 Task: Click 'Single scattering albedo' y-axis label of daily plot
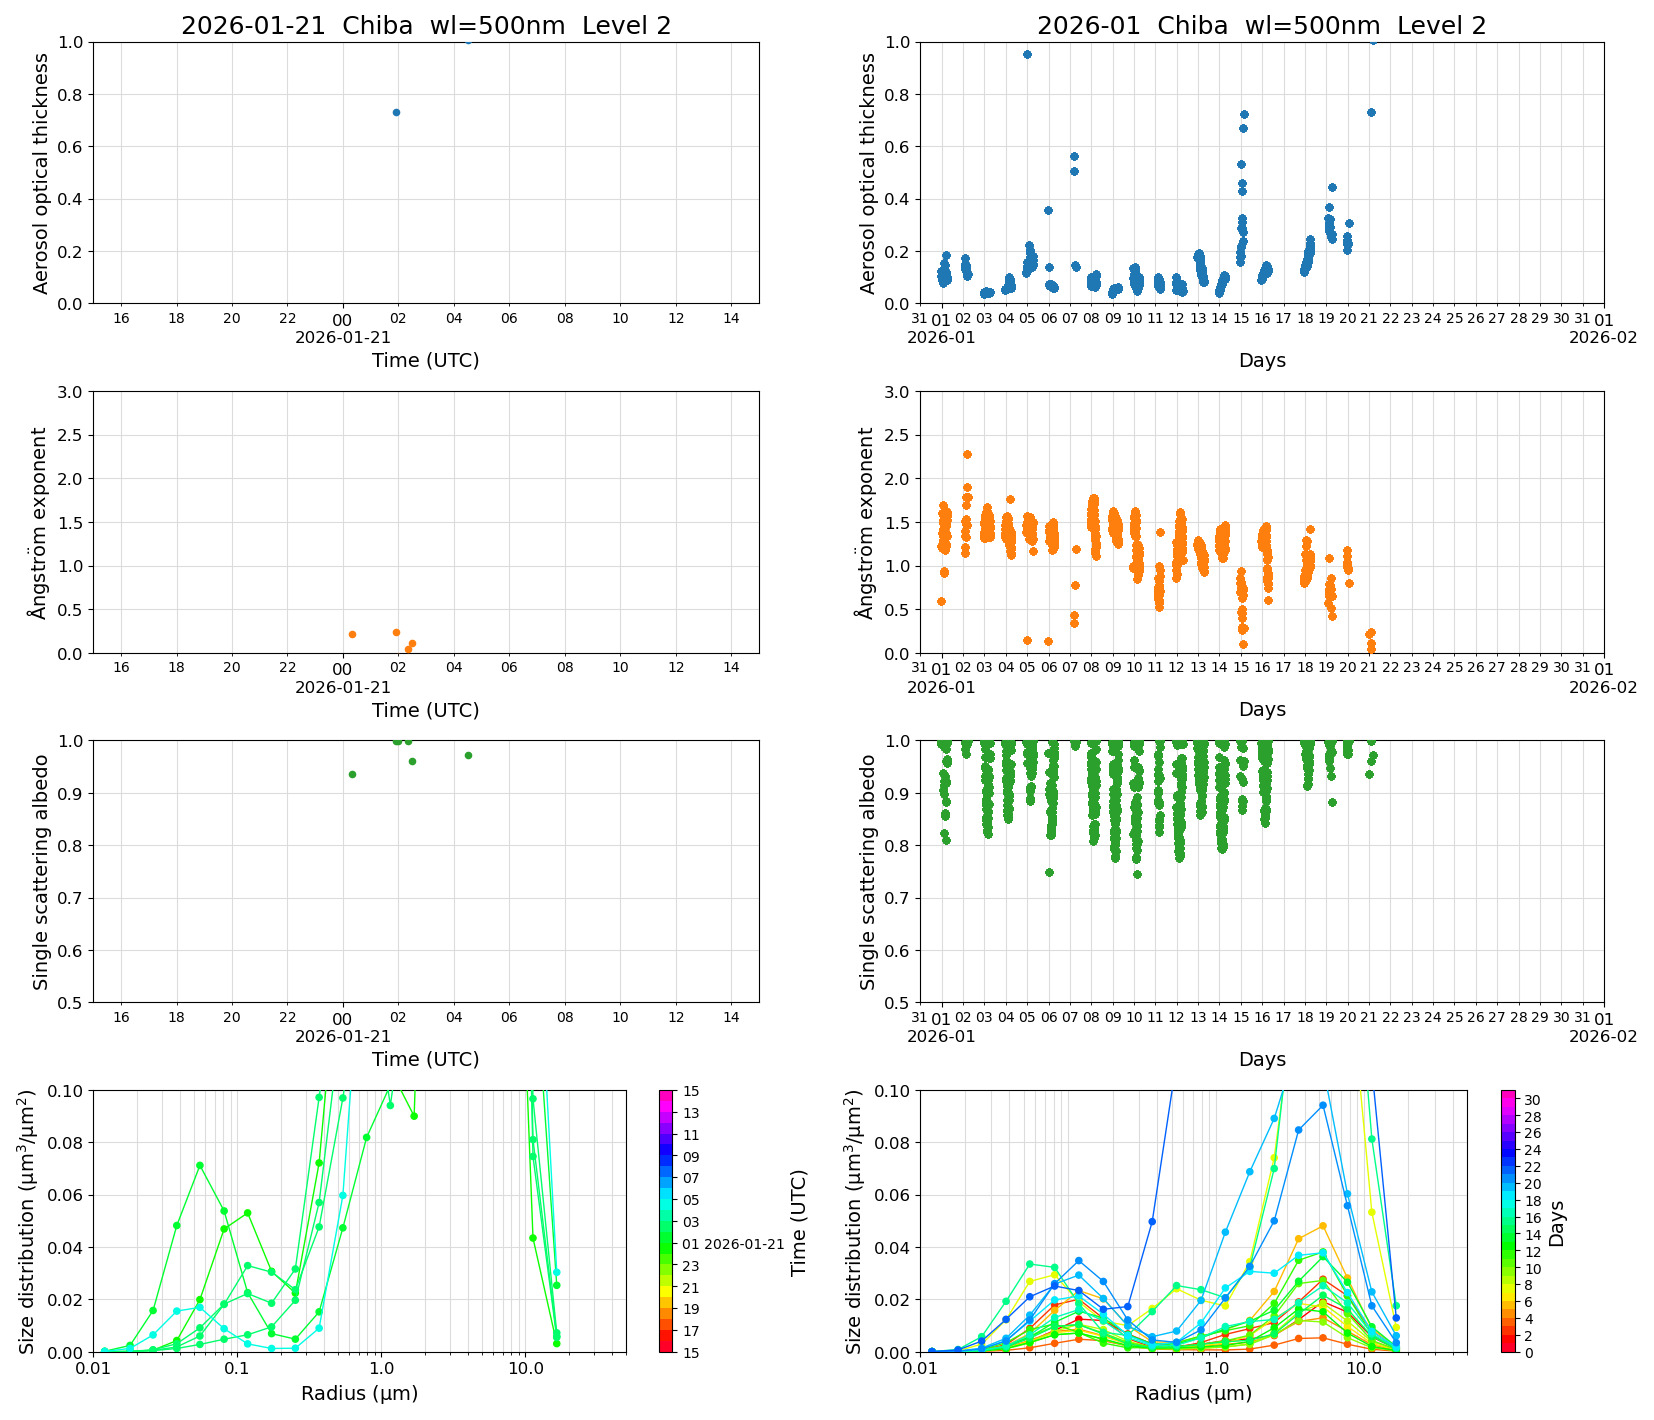click(x=41, y=871)
